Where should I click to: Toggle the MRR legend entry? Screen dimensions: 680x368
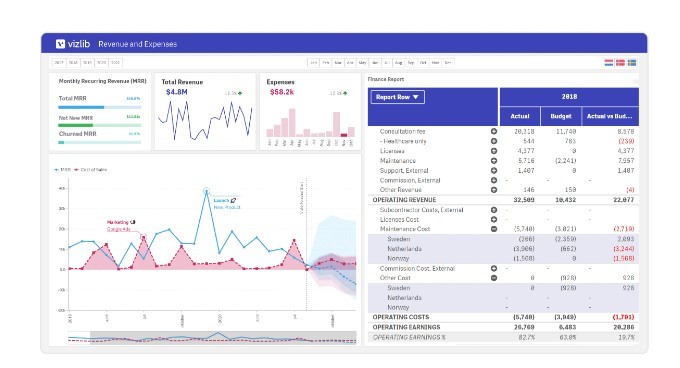62,169
